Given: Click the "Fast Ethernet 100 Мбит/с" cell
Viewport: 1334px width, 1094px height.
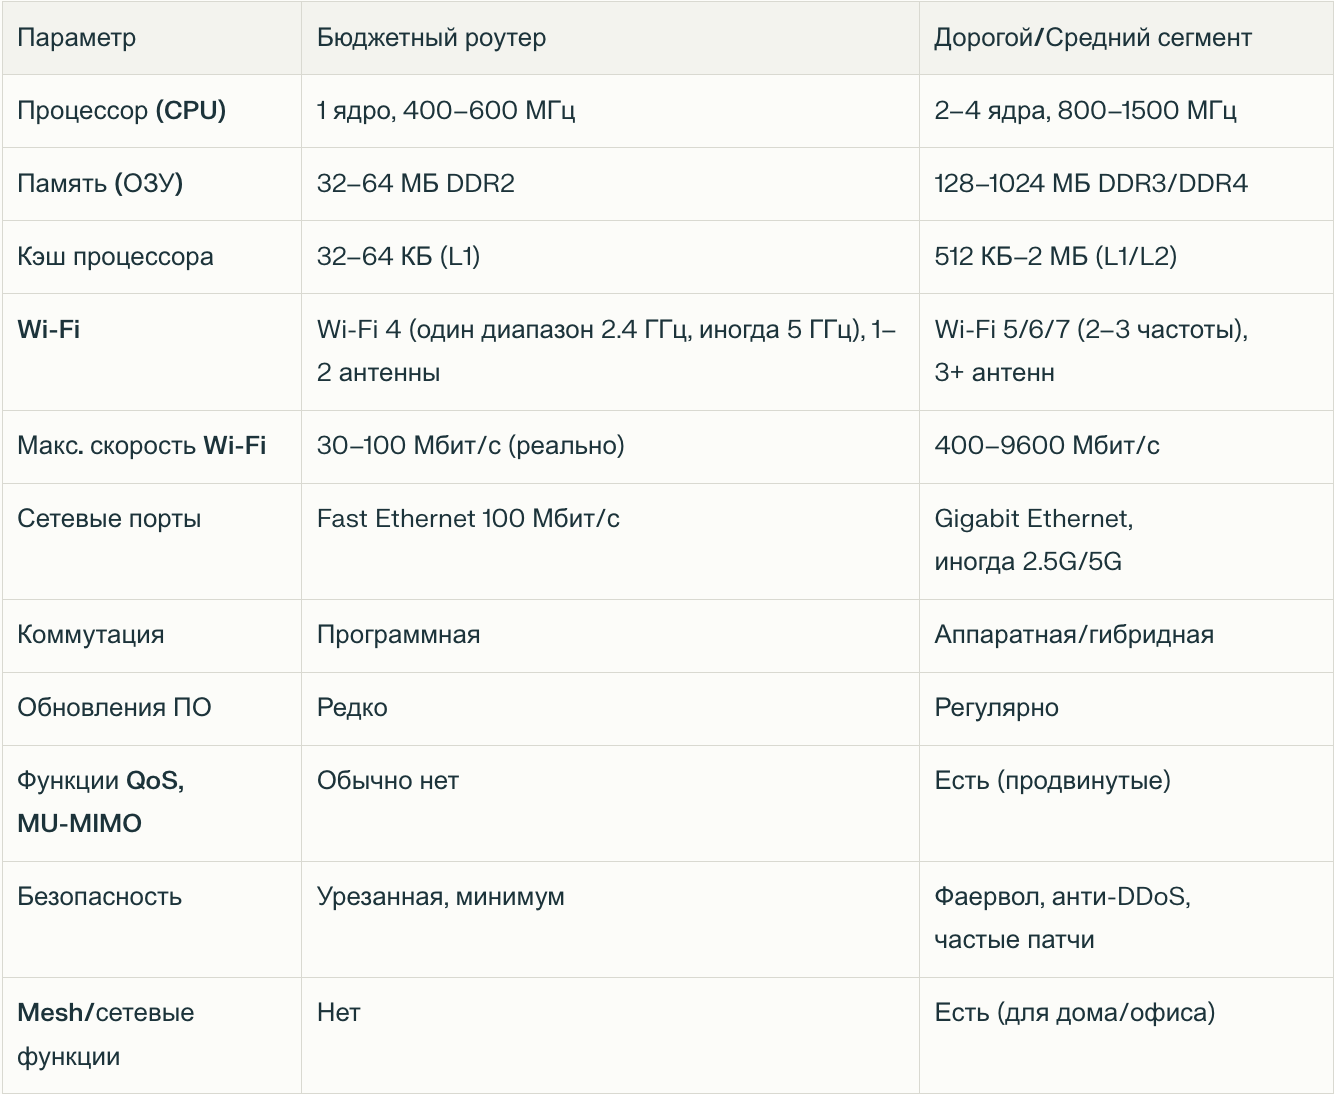Looking at the screenshot, I should [468, 519].
